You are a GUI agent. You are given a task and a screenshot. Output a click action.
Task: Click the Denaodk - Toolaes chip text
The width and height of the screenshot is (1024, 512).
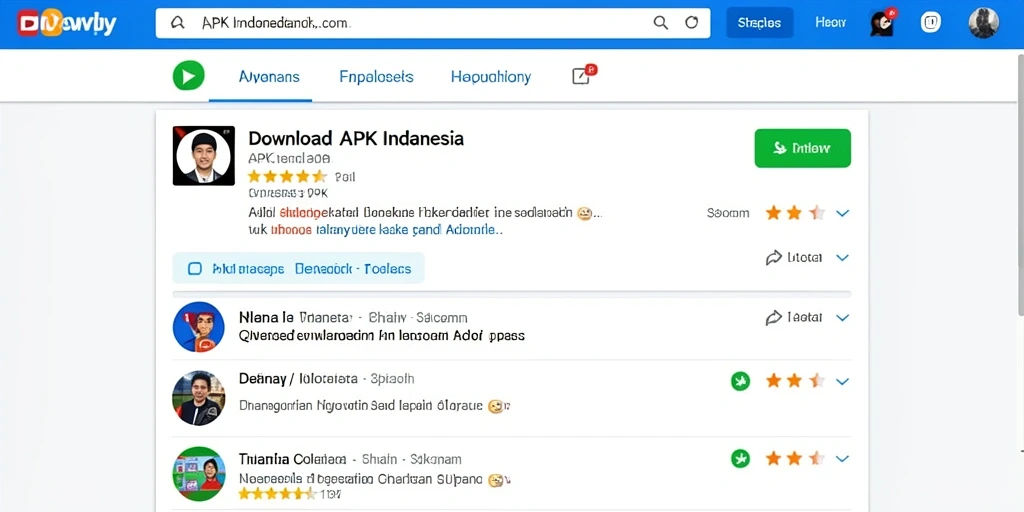coord(353,268)
